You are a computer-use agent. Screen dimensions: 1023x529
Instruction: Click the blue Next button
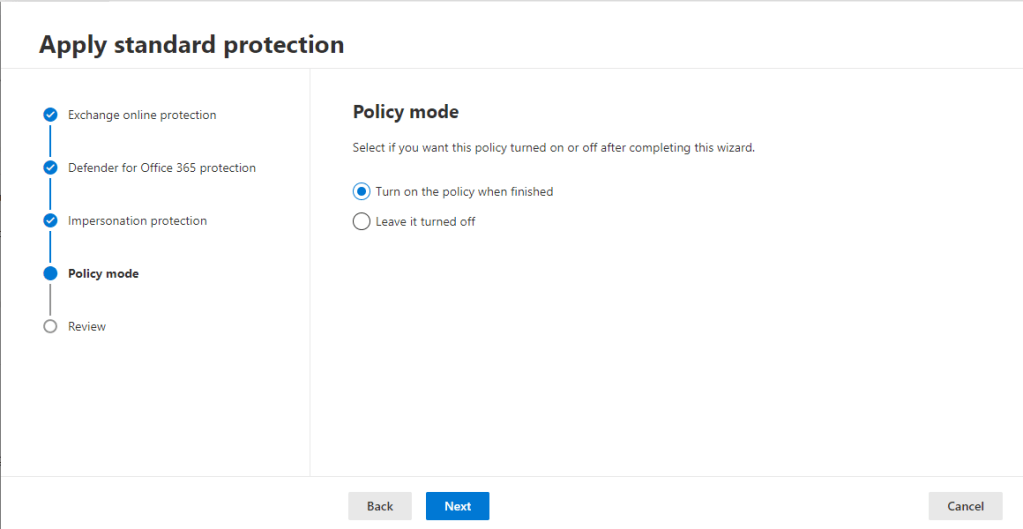click(x=457, y=506)
